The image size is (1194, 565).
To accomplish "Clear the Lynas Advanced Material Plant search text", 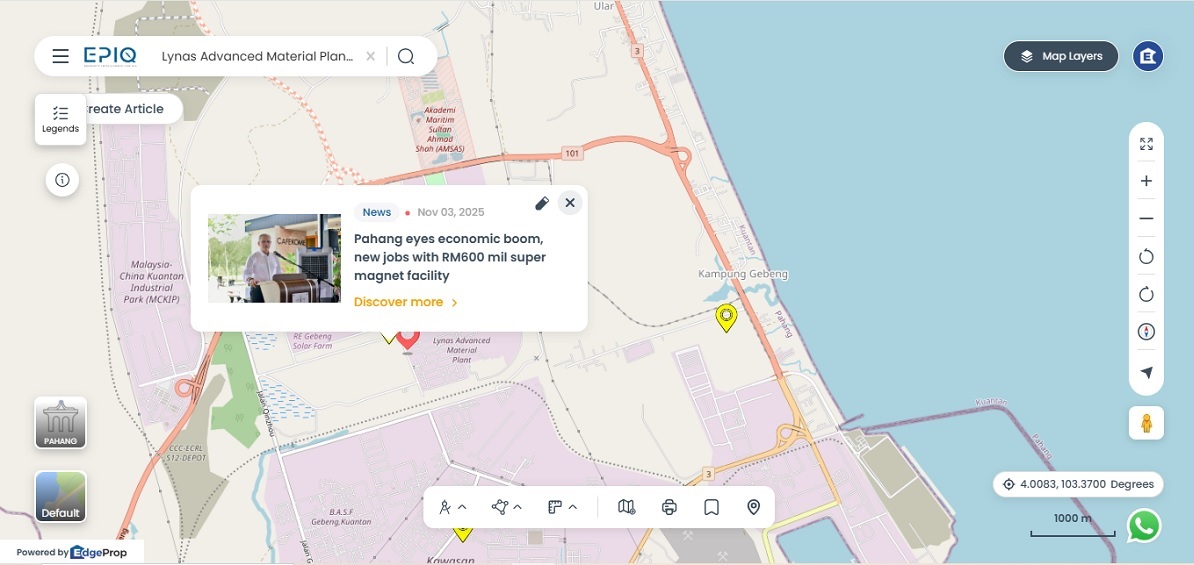I will [x=370, y=56].
